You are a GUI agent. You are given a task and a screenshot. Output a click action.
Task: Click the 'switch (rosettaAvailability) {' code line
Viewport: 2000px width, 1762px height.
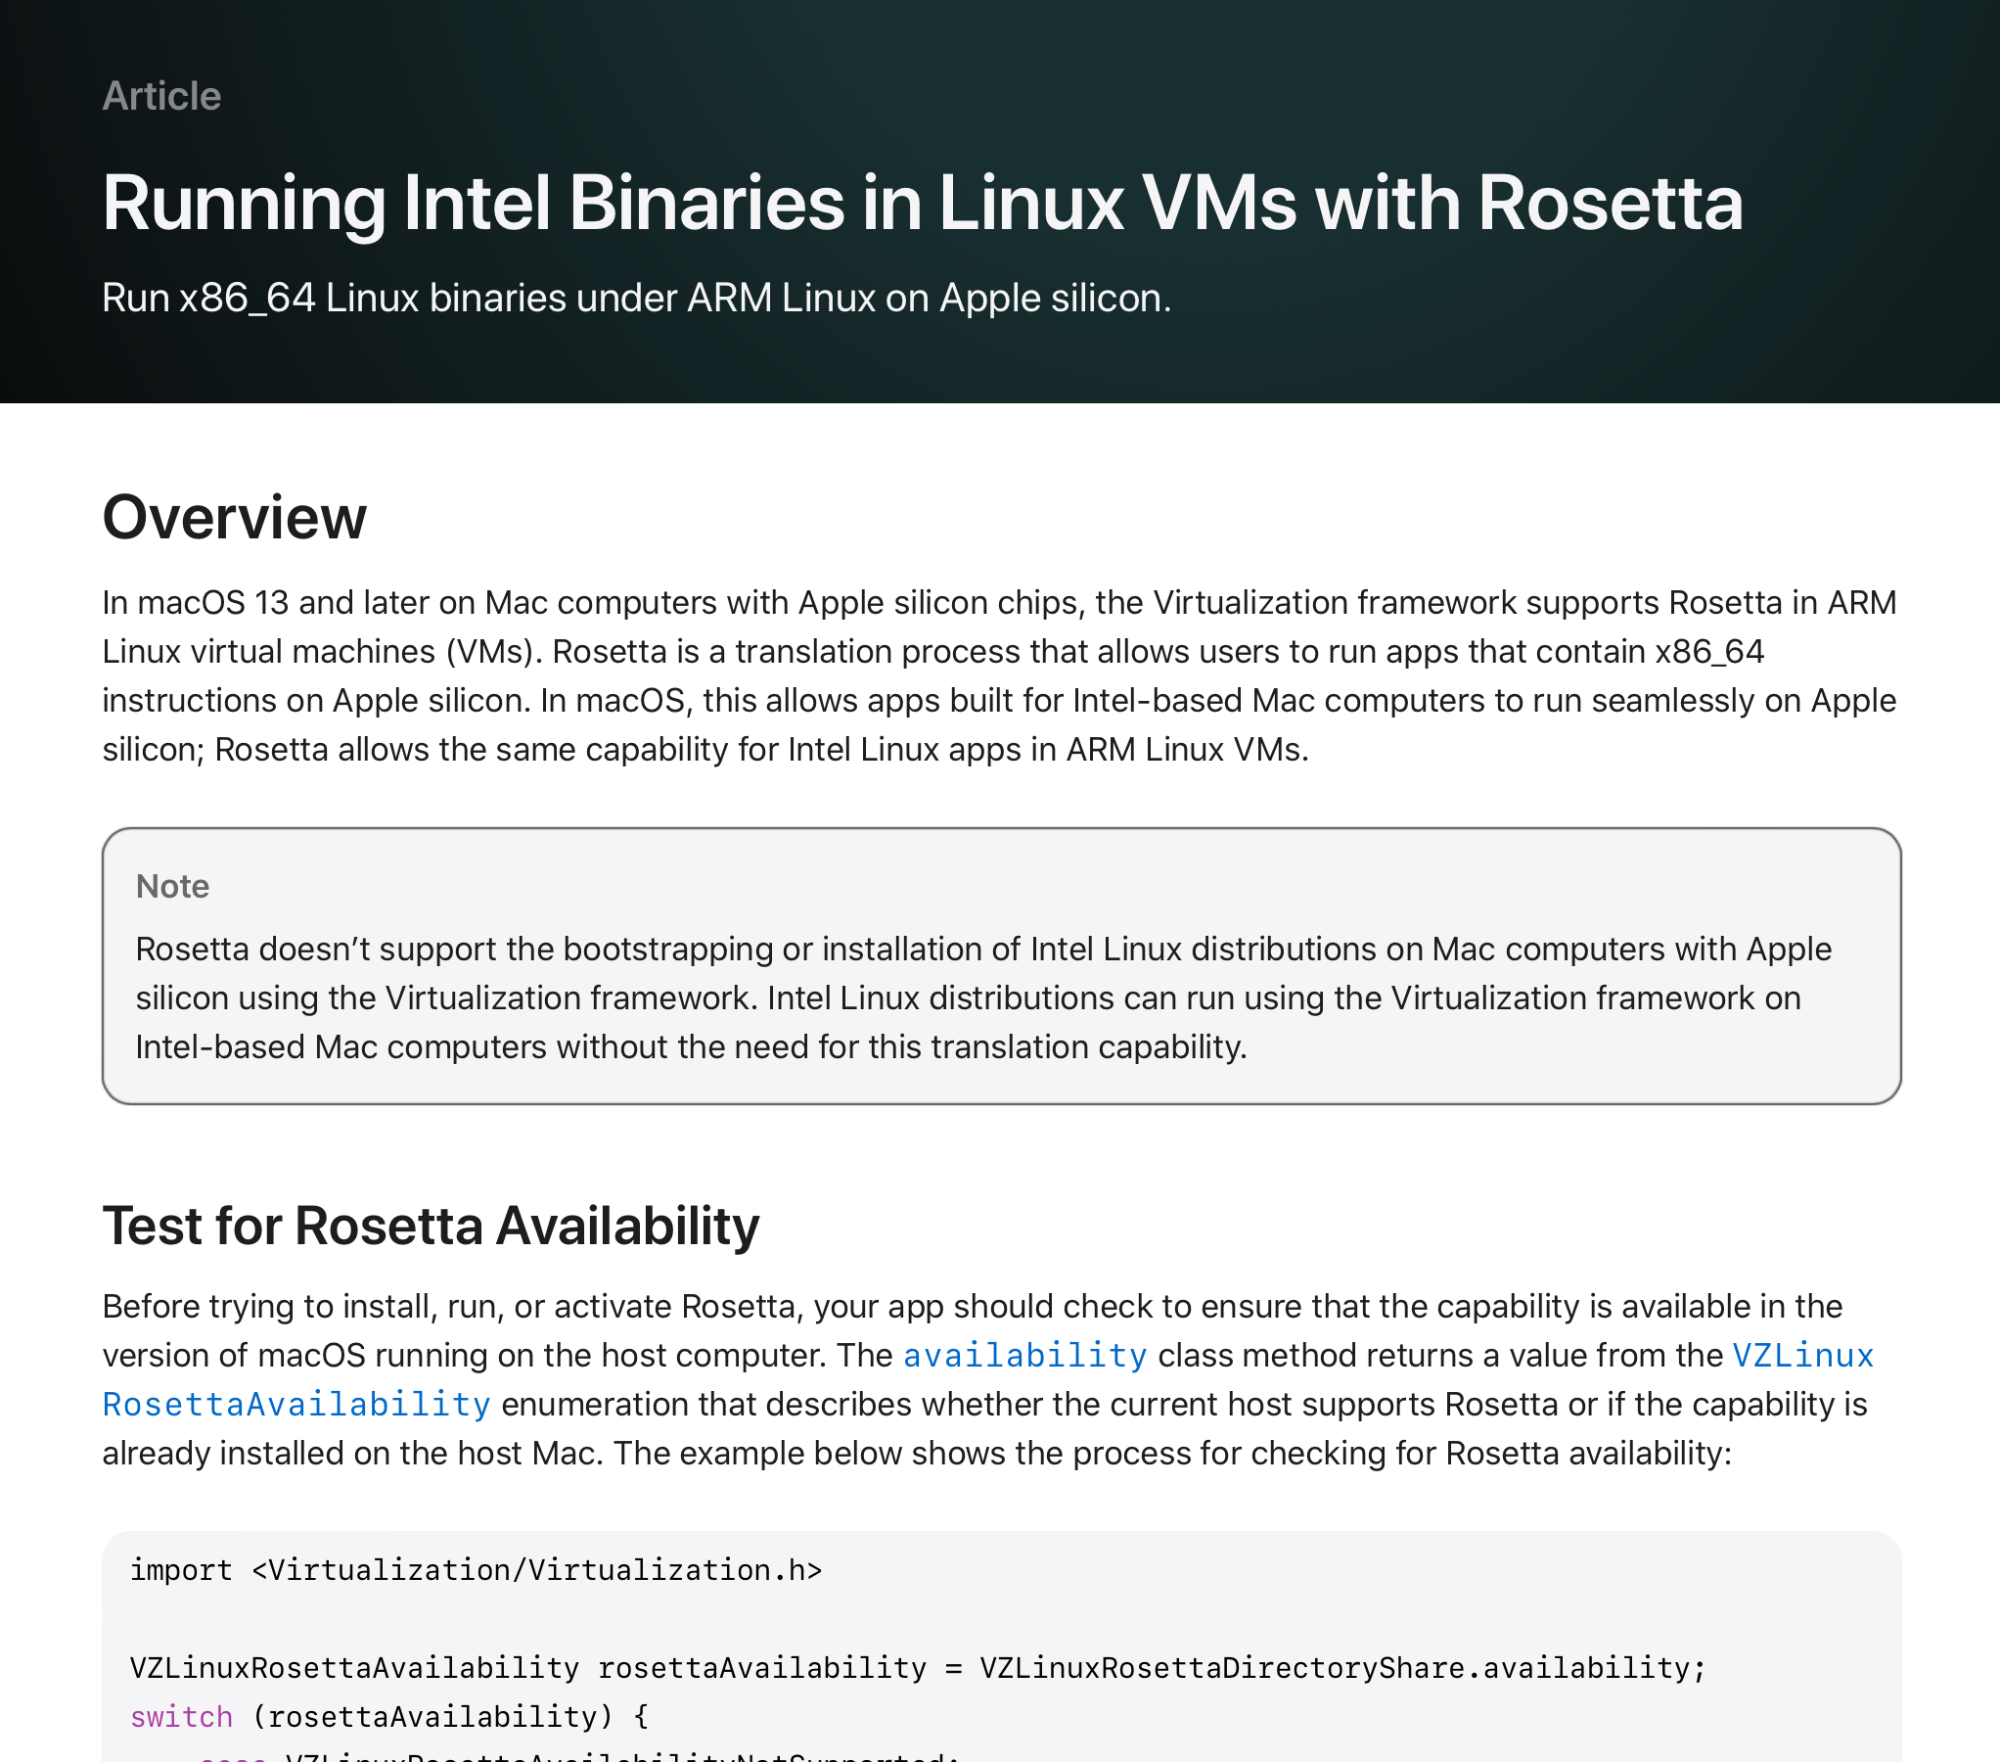(389, 1717)
